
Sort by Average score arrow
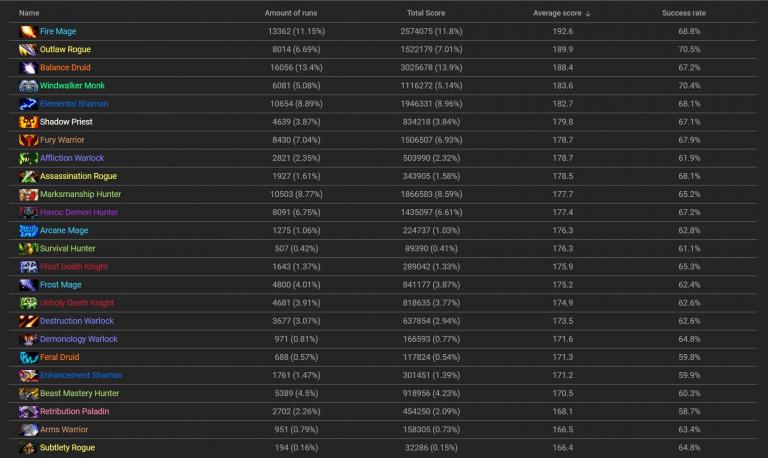[x=588, y=13]
